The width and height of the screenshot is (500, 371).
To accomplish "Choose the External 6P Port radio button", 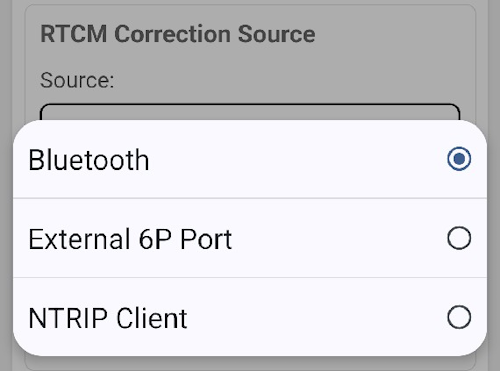I will pos(459,238).
